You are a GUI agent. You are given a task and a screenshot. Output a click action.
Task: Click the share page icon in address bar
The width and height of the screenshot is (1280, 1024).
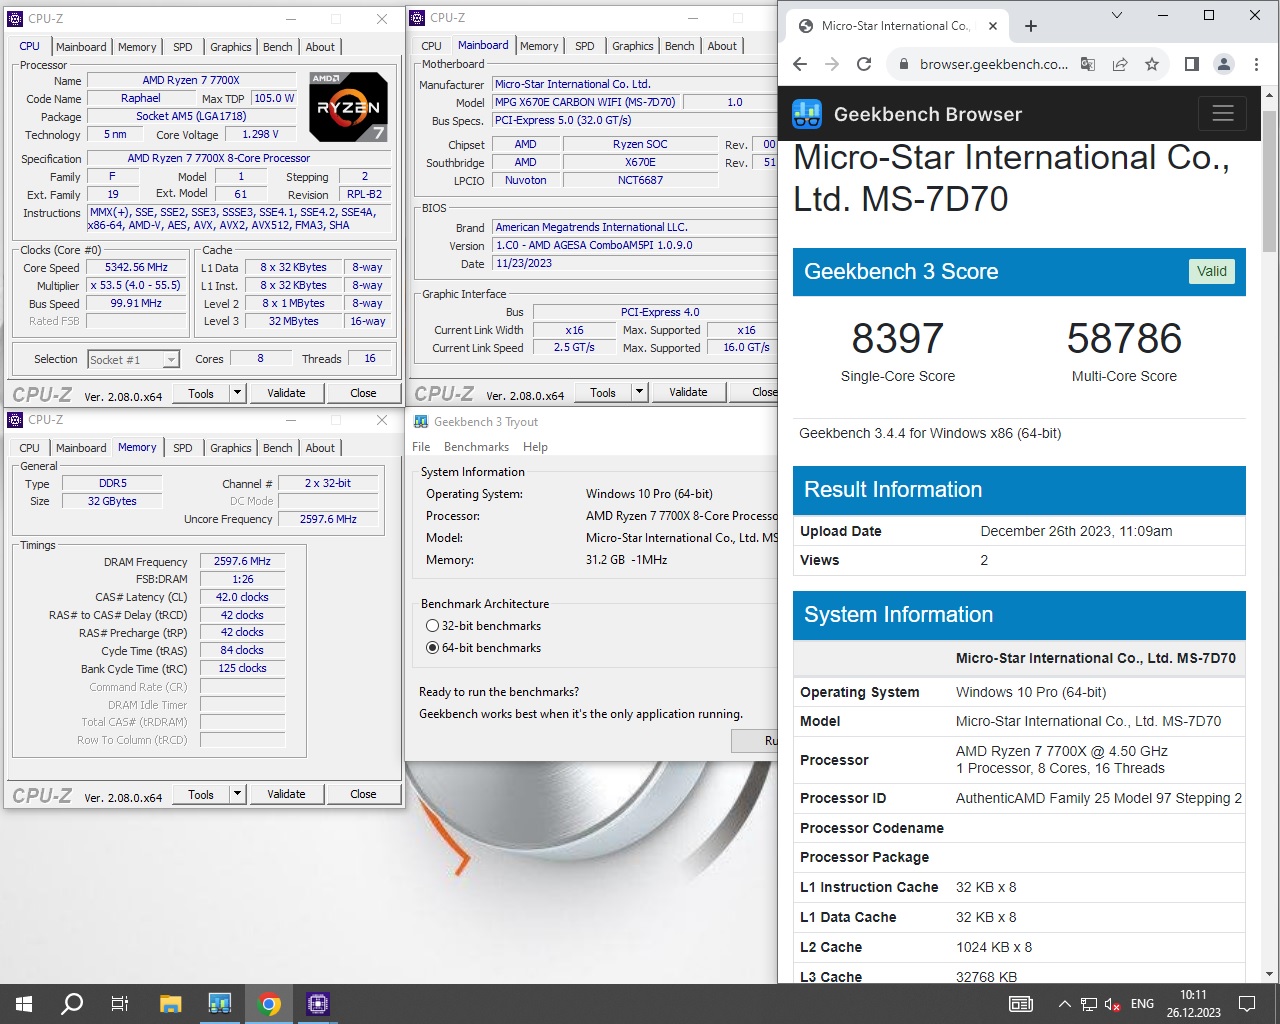1120,64
